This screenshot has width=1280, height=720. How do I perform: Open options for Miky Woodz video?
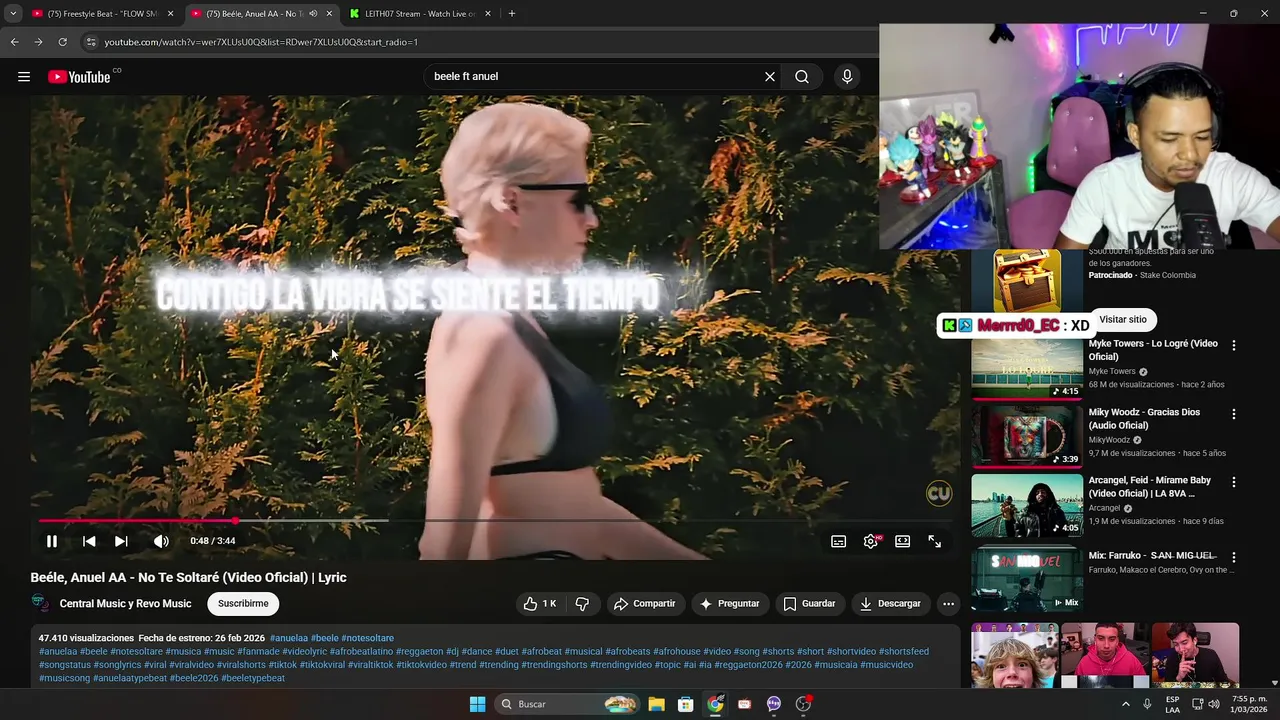1234,414
